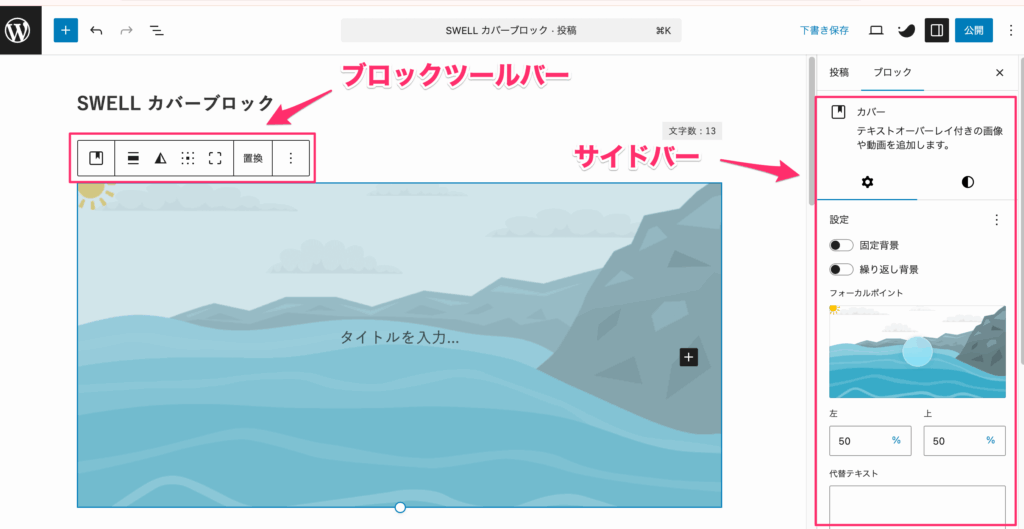Click the WordPress logo icon

pyautogui.click(x=18, y=31)
